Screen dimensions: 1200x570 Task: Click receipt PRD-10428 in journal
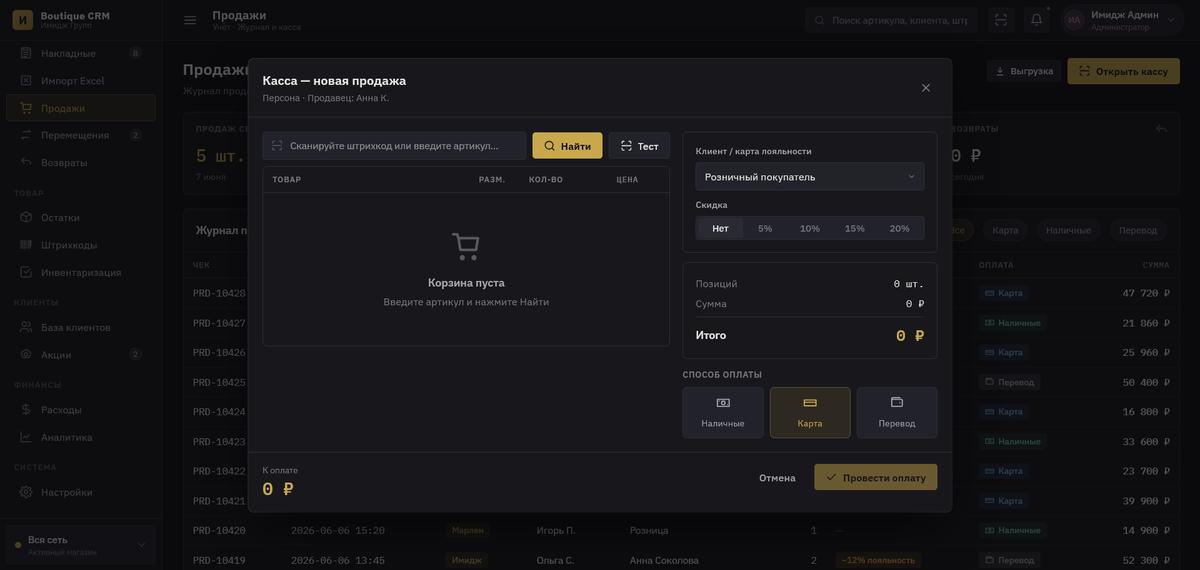[219, 293]
